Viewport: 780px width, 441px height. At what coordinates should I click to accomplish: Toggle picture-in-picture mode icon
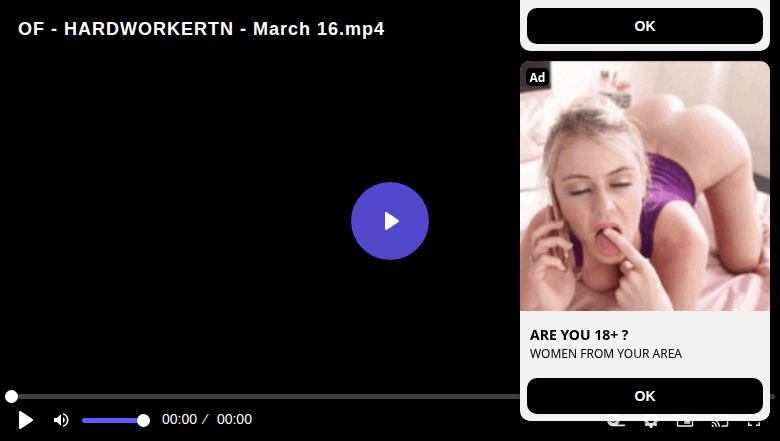tap(685, 423)
